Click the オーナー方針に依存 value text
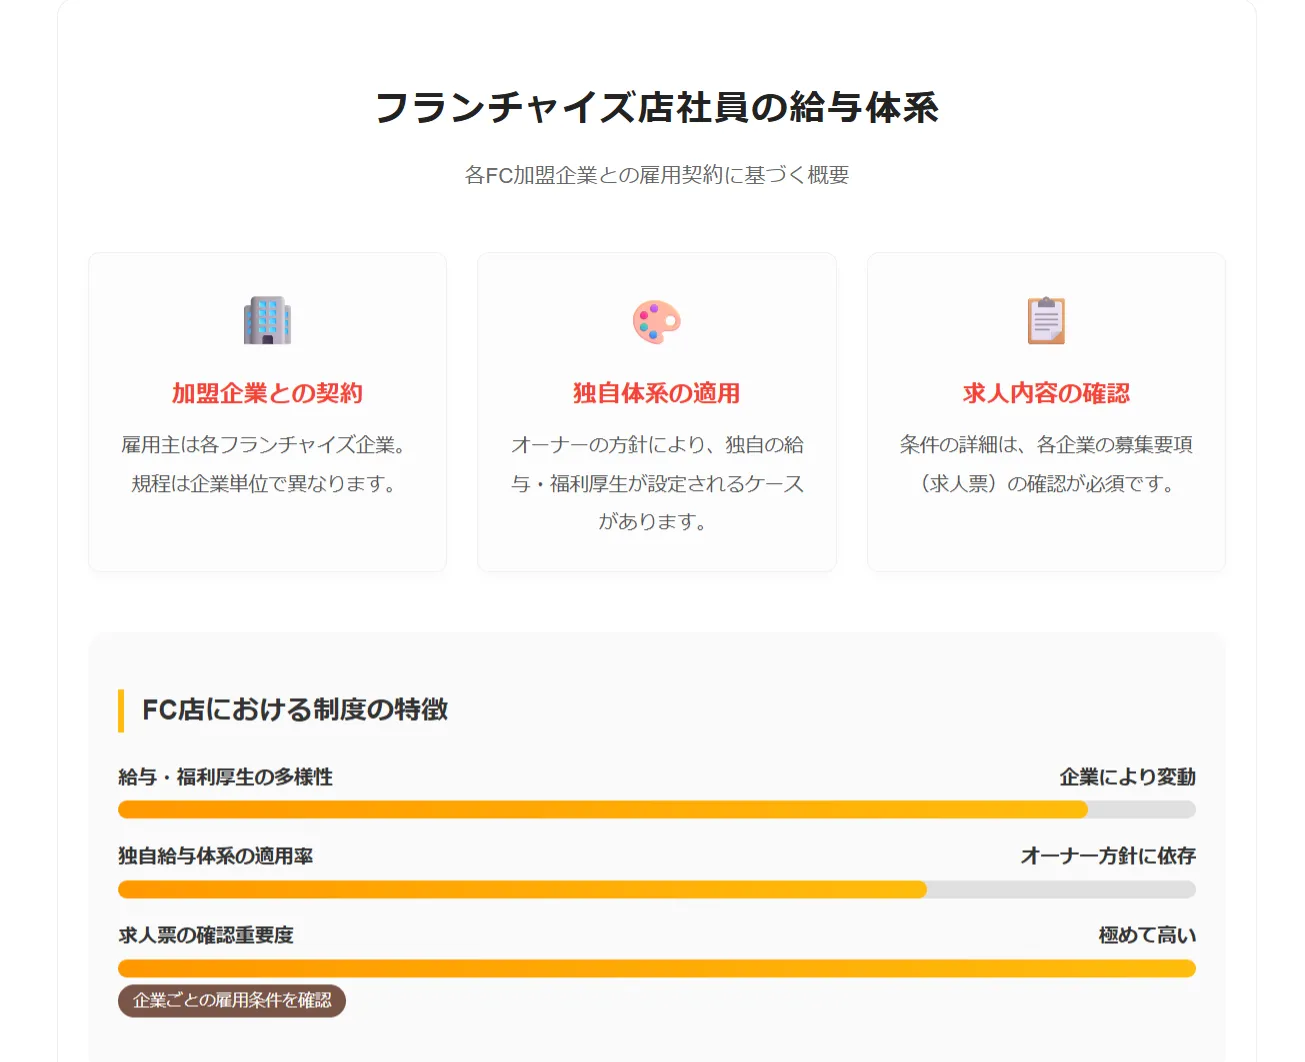This screenshot has width=1305, height=1062. 1108,856
